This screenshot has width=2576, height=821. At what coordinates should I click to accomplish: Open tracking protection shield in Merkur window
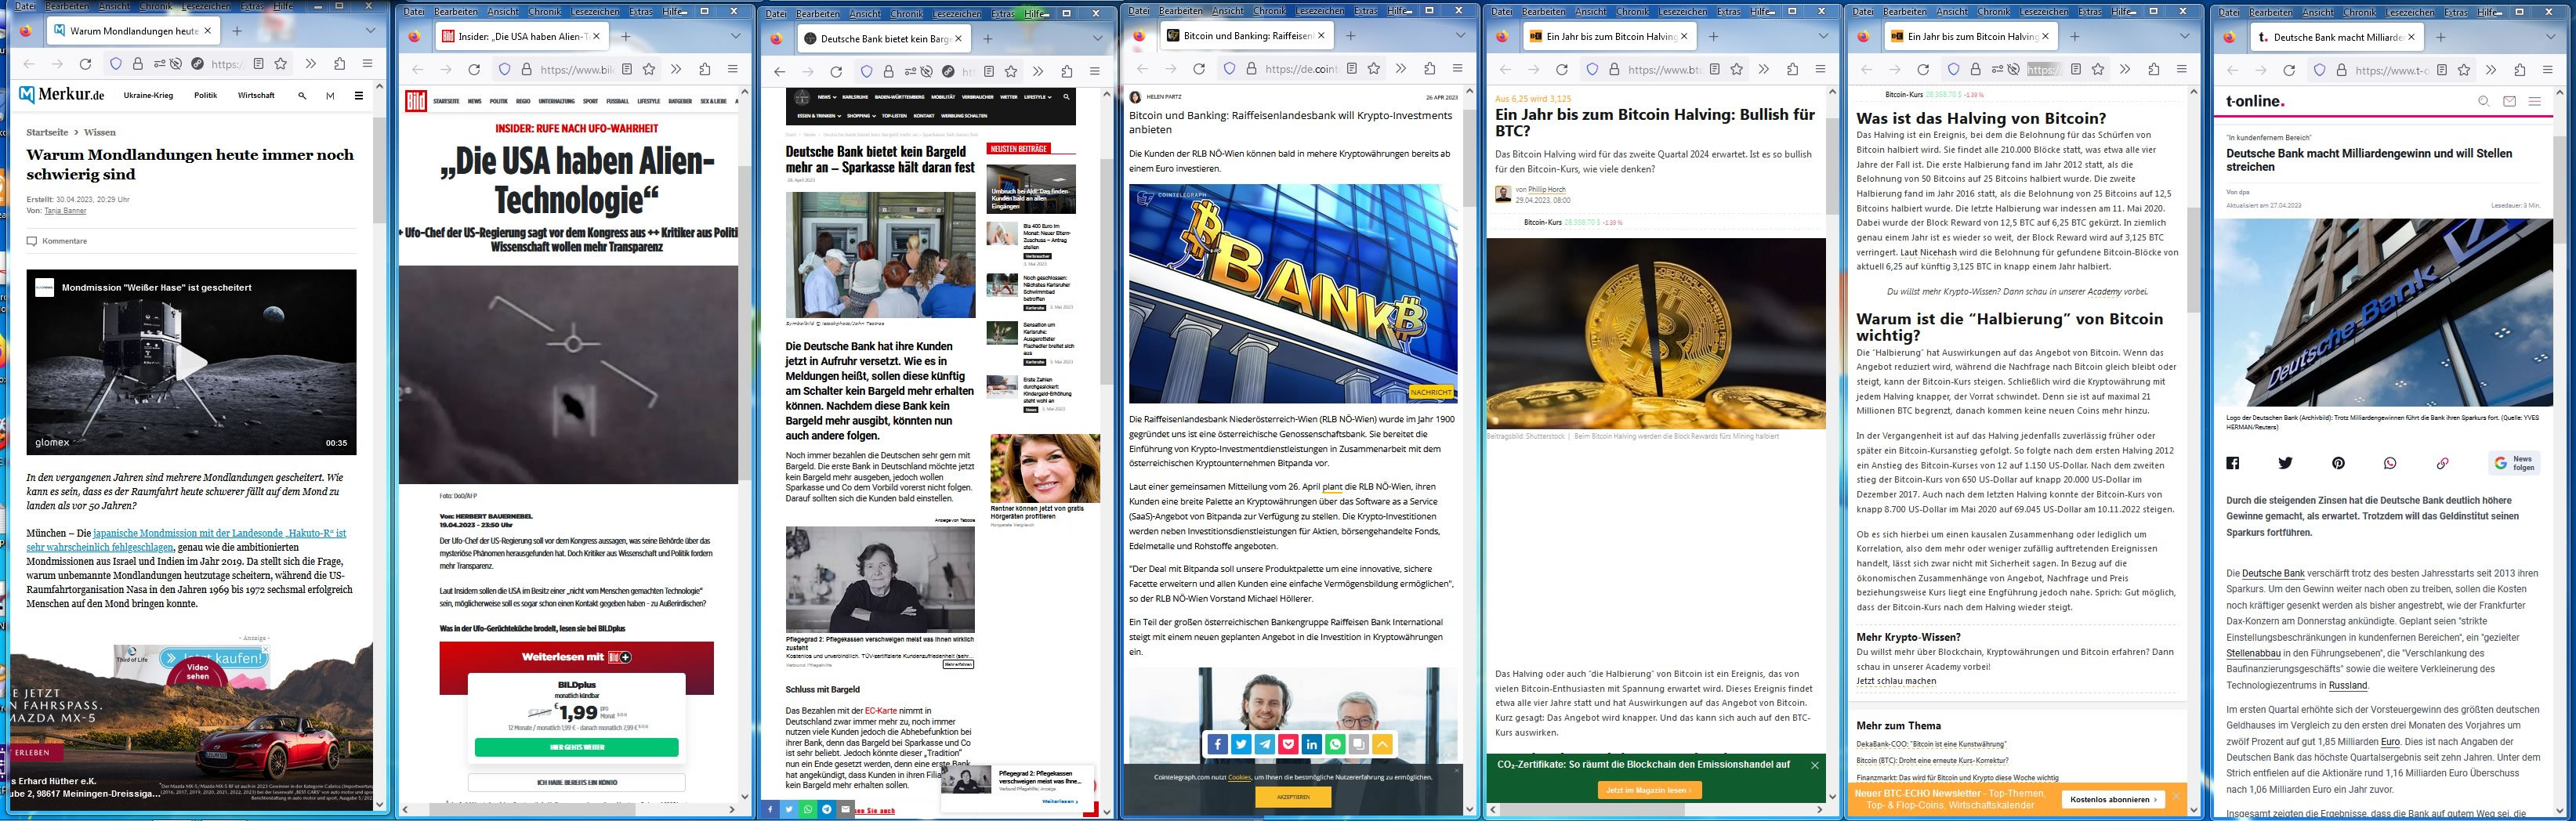(116, 64)
